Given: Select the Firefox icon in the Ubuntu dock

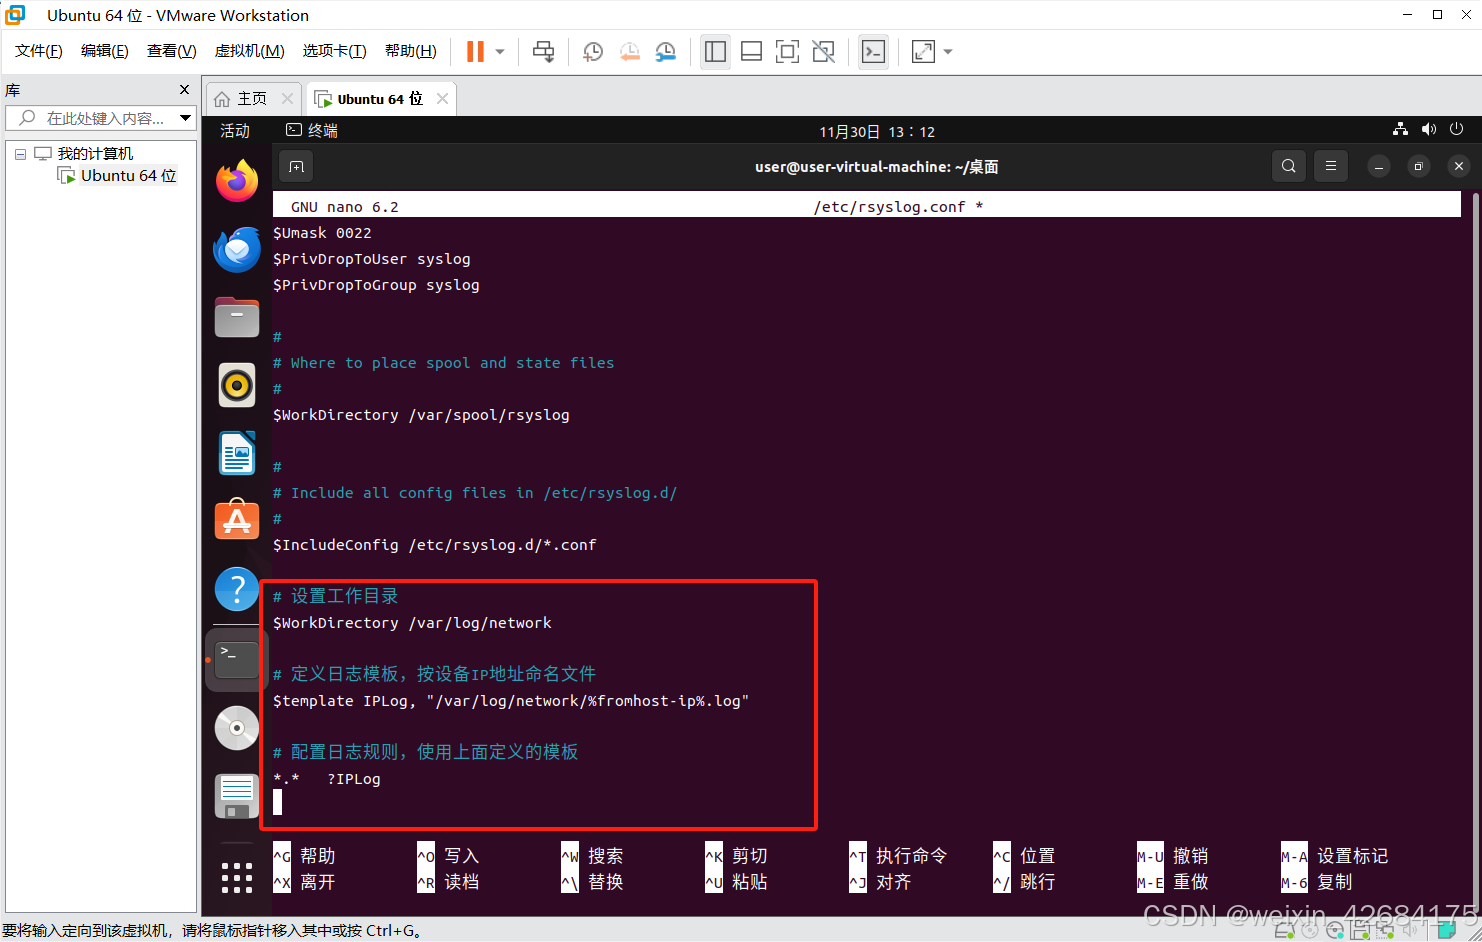Looking at the screenshot, I should coord(236,181).
